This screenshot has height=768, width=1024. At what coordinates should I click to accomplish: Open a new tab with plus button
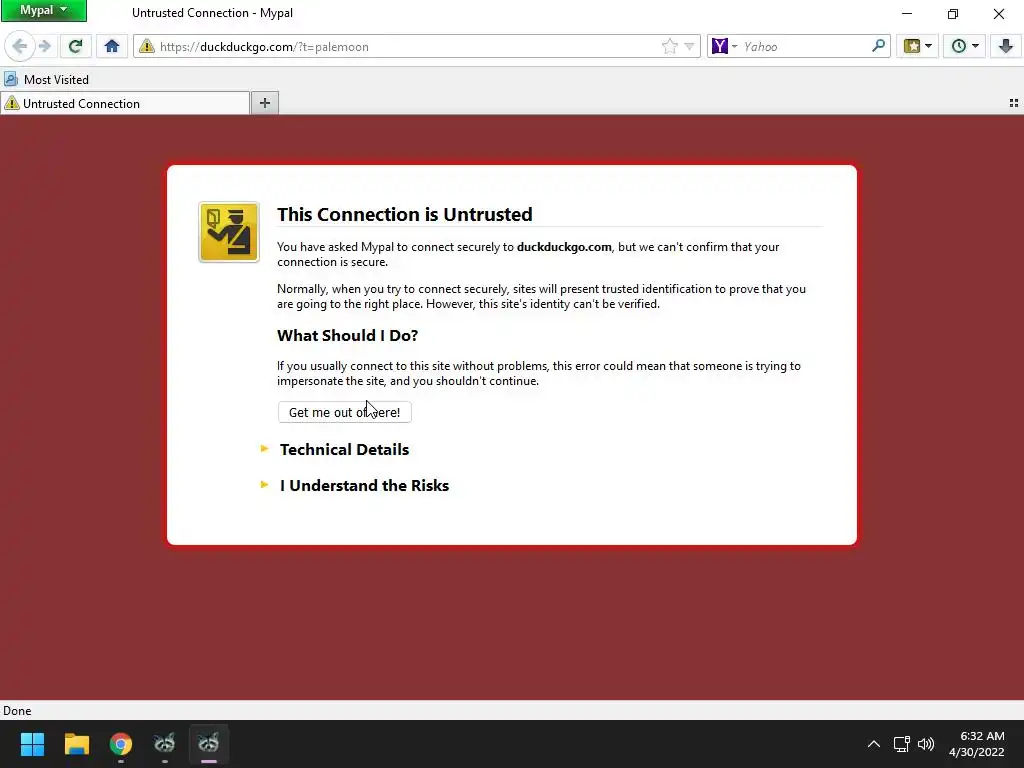coord(264,103)
